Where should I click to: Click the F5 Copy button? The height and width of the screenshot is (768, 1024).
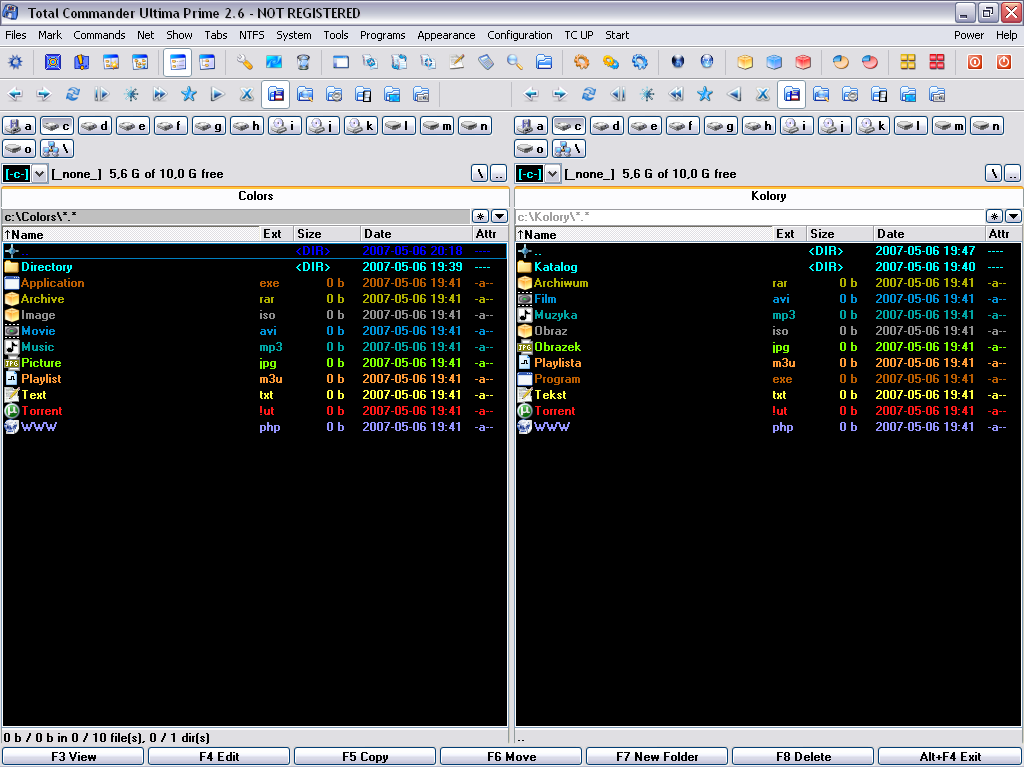pos(365,757)
